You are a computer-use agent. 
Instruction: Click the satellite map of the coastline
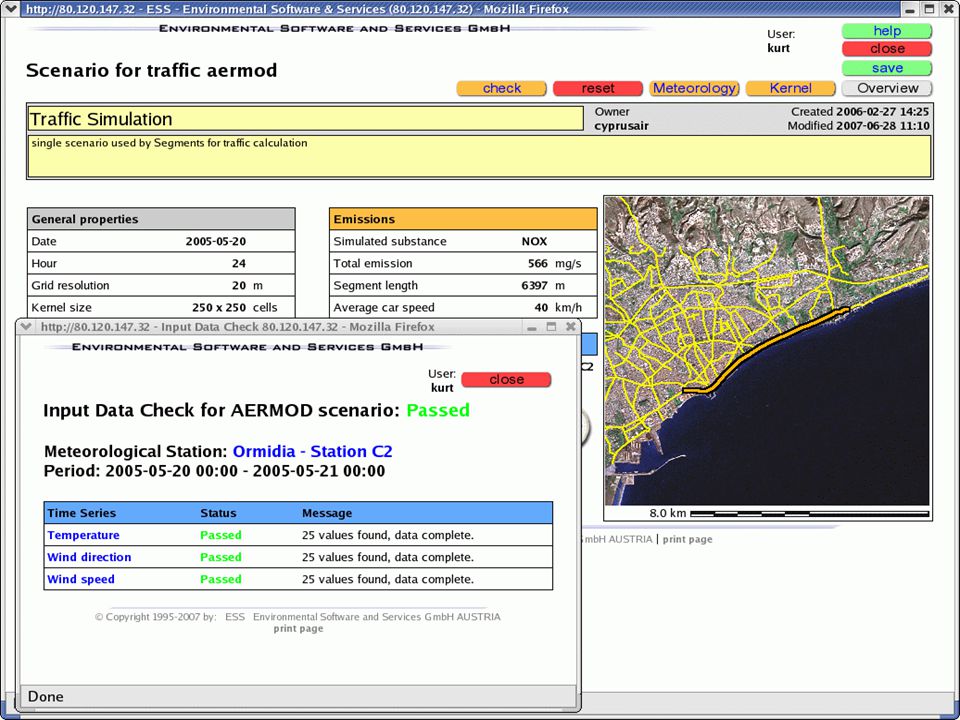pyautogui.click(x=767, y=351)
